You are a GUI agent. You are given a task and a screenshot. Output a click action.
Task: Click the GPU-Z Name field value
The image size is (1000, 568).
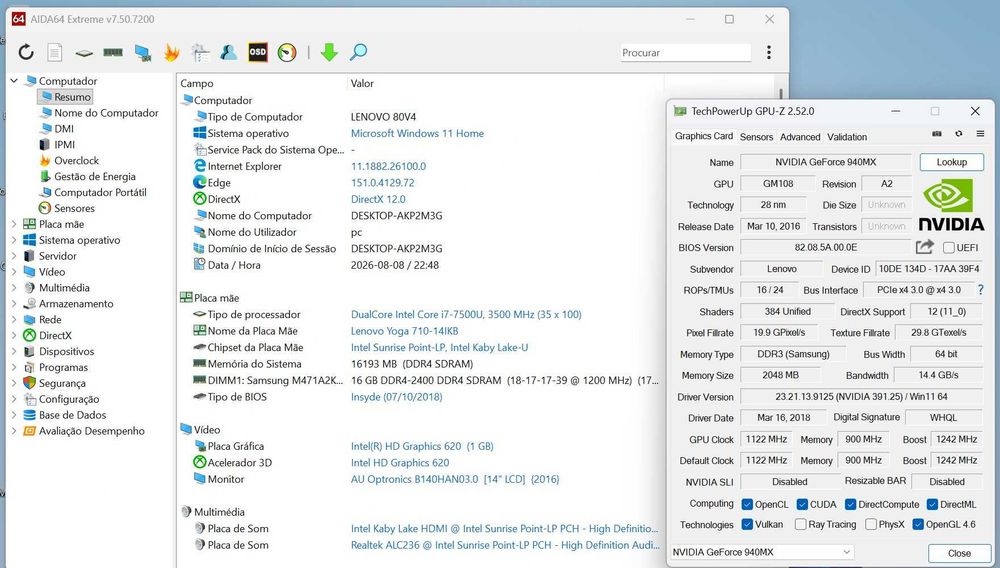(825, 162)
